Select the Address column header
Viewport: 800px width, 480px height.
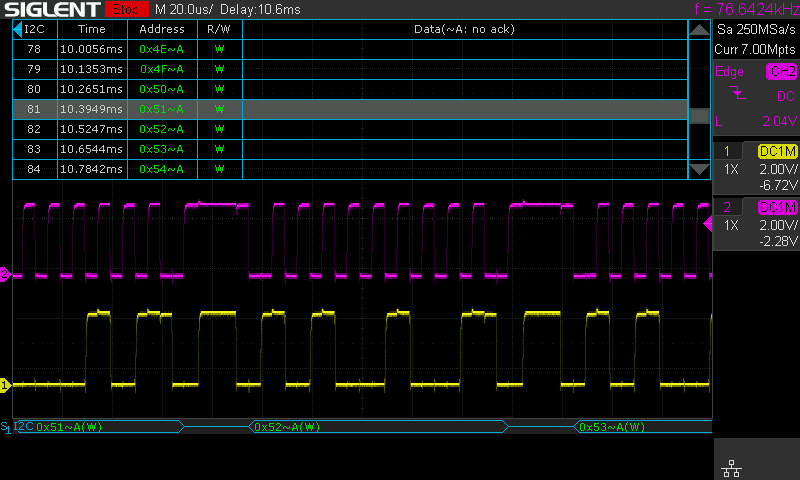pos(162,29)
